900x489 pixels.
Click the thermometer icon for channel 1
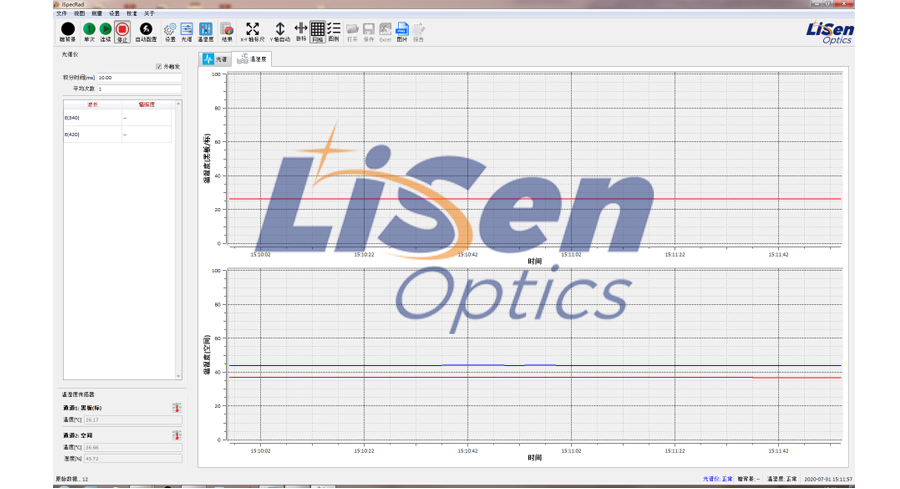tap(177, 408)
